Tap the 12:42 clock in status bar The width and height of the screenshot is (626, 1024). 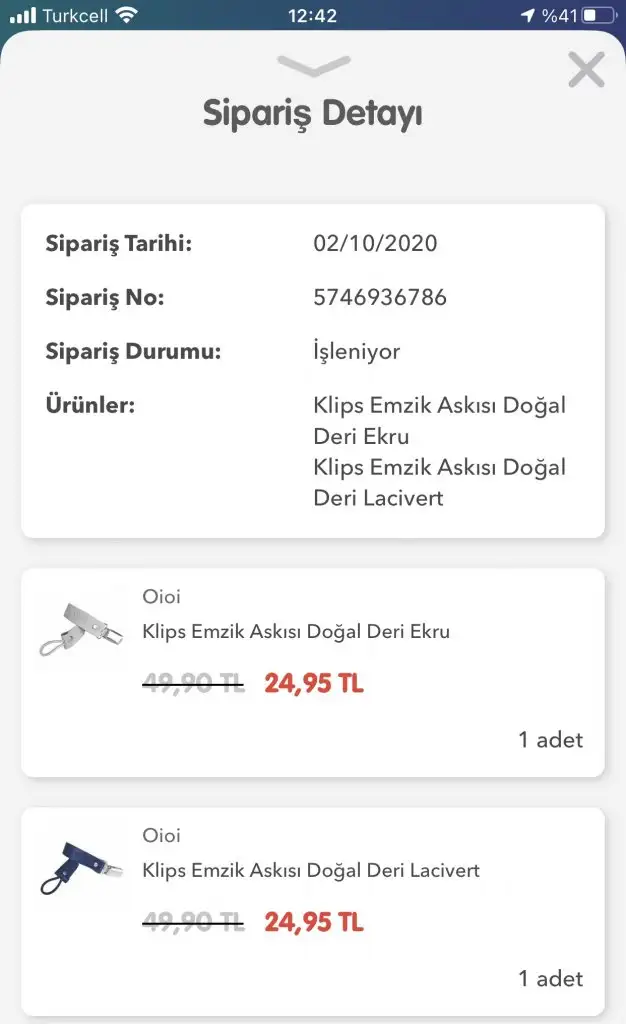tap(312, 16)
